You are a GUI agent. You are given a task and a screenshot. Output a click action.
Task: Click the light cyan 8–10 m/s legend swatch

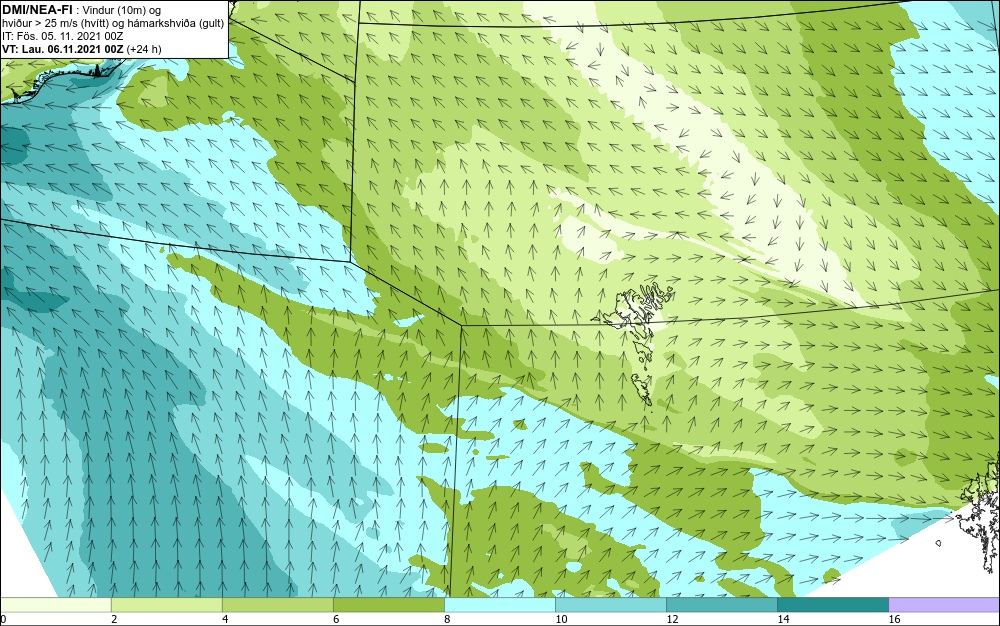499,605
